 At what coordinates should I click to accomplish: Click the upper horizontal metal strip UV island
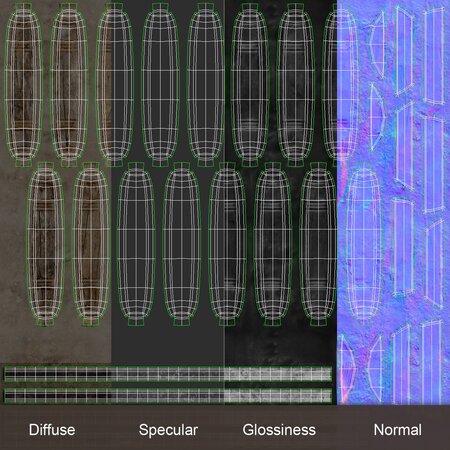pyautogui.click(x=168, y=374)
